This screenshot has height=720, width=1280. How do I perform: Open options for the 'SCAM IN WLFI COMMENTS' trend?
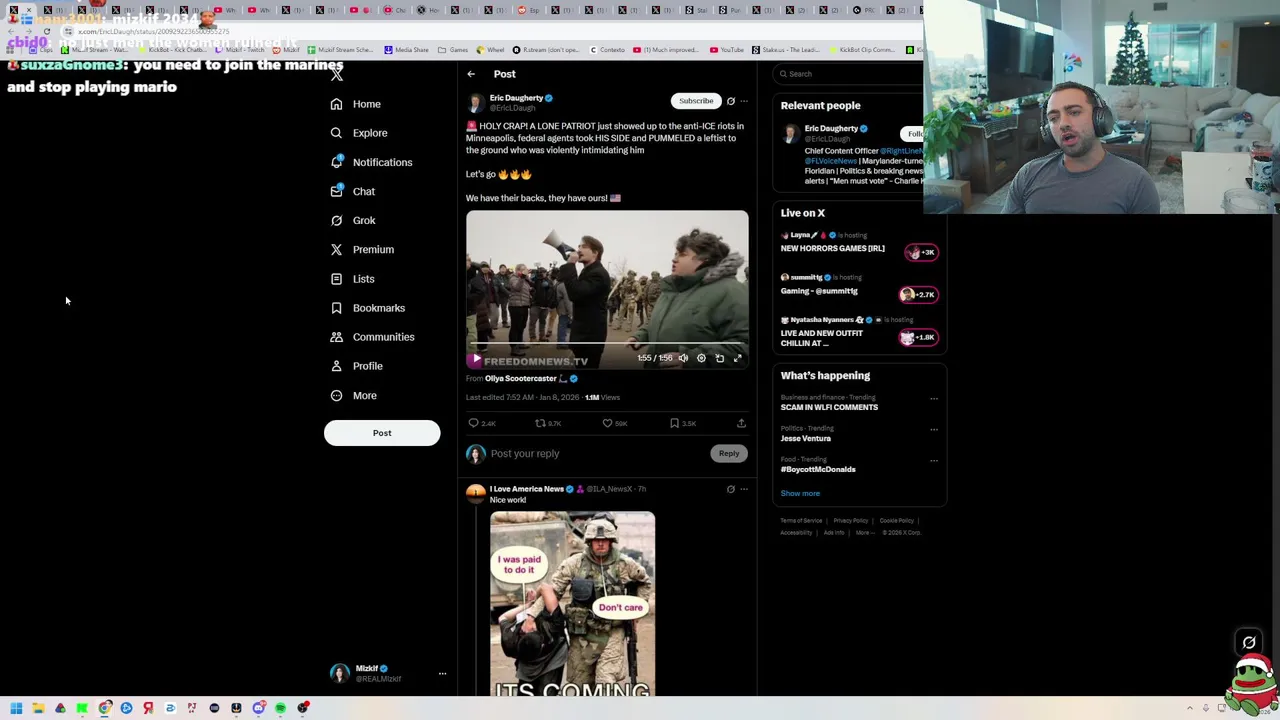[934, 398]
